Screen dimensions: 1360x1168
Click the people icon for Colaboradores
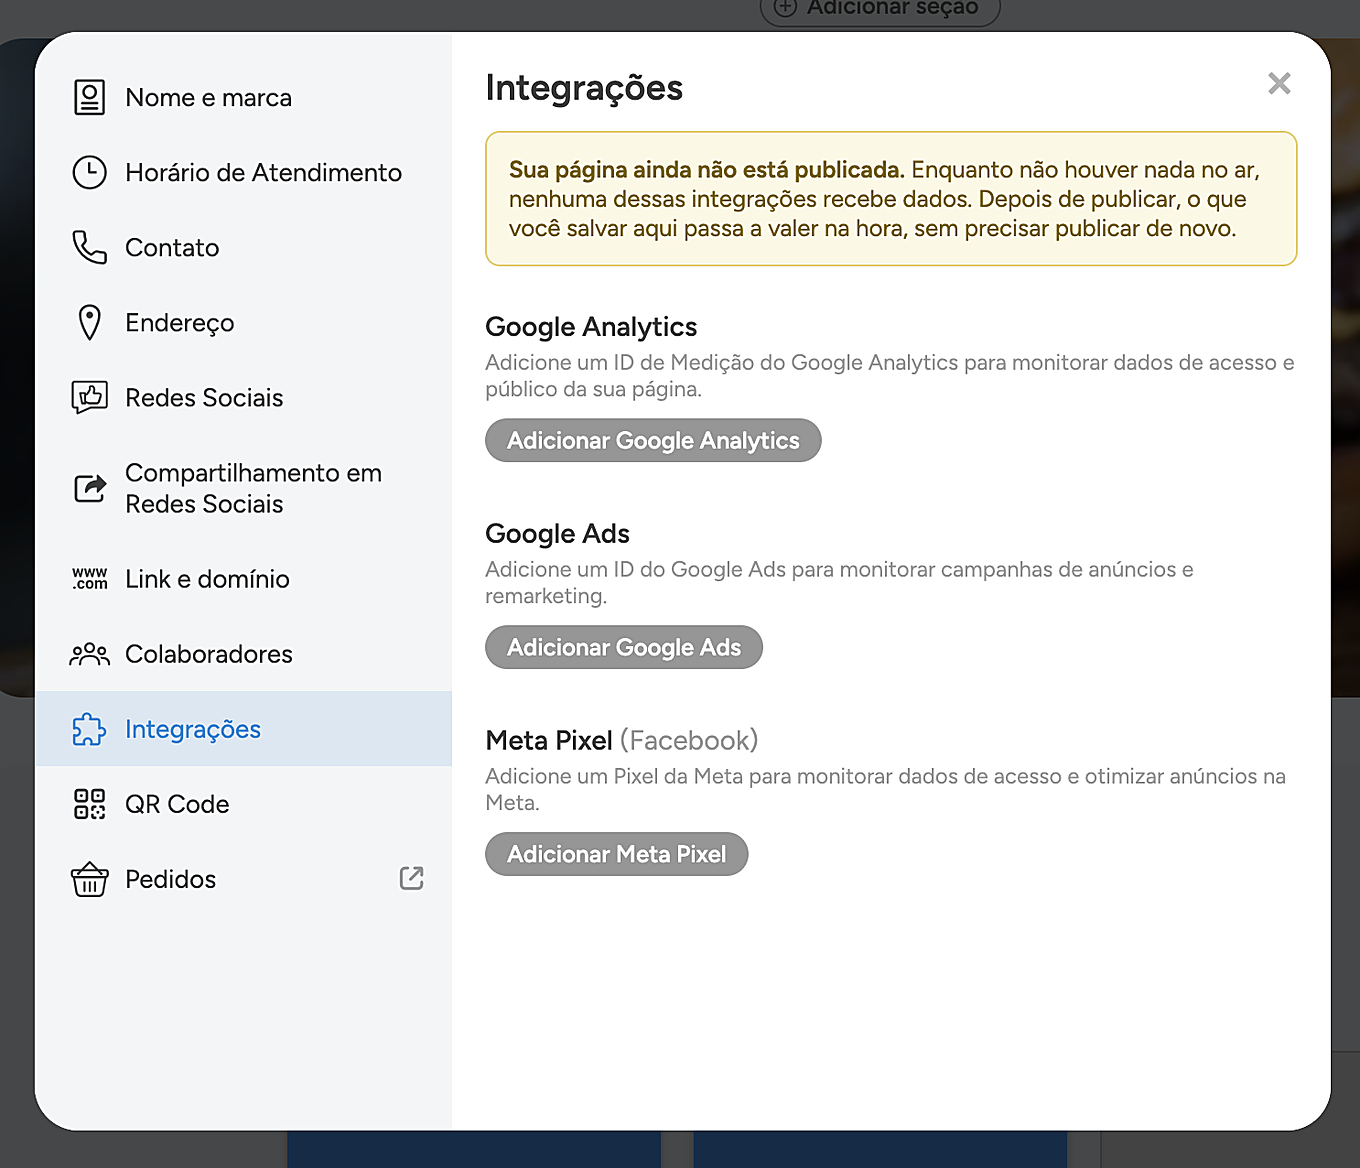pos(89,654)
